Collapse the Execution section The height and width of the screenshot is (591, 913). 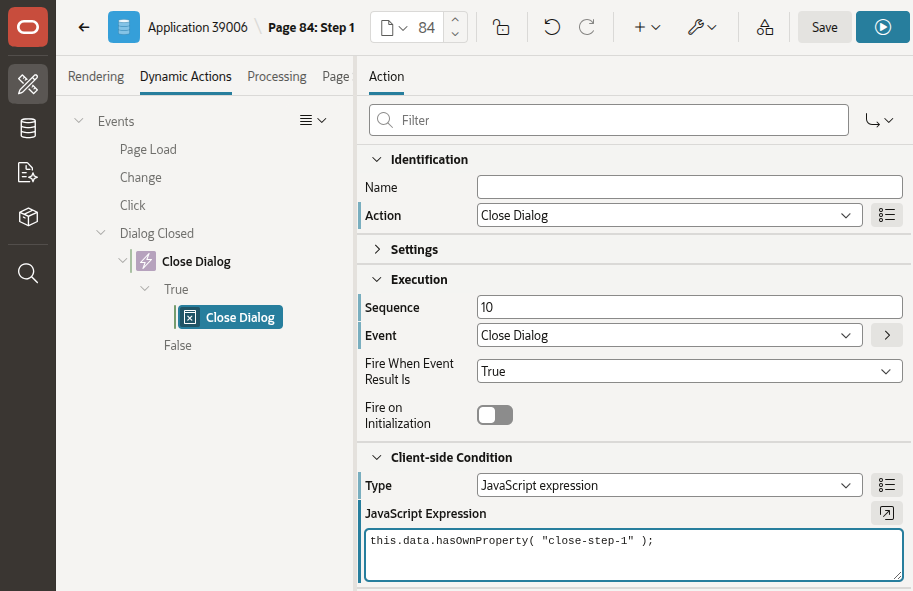pyautogui.click(x=377, y=279)
